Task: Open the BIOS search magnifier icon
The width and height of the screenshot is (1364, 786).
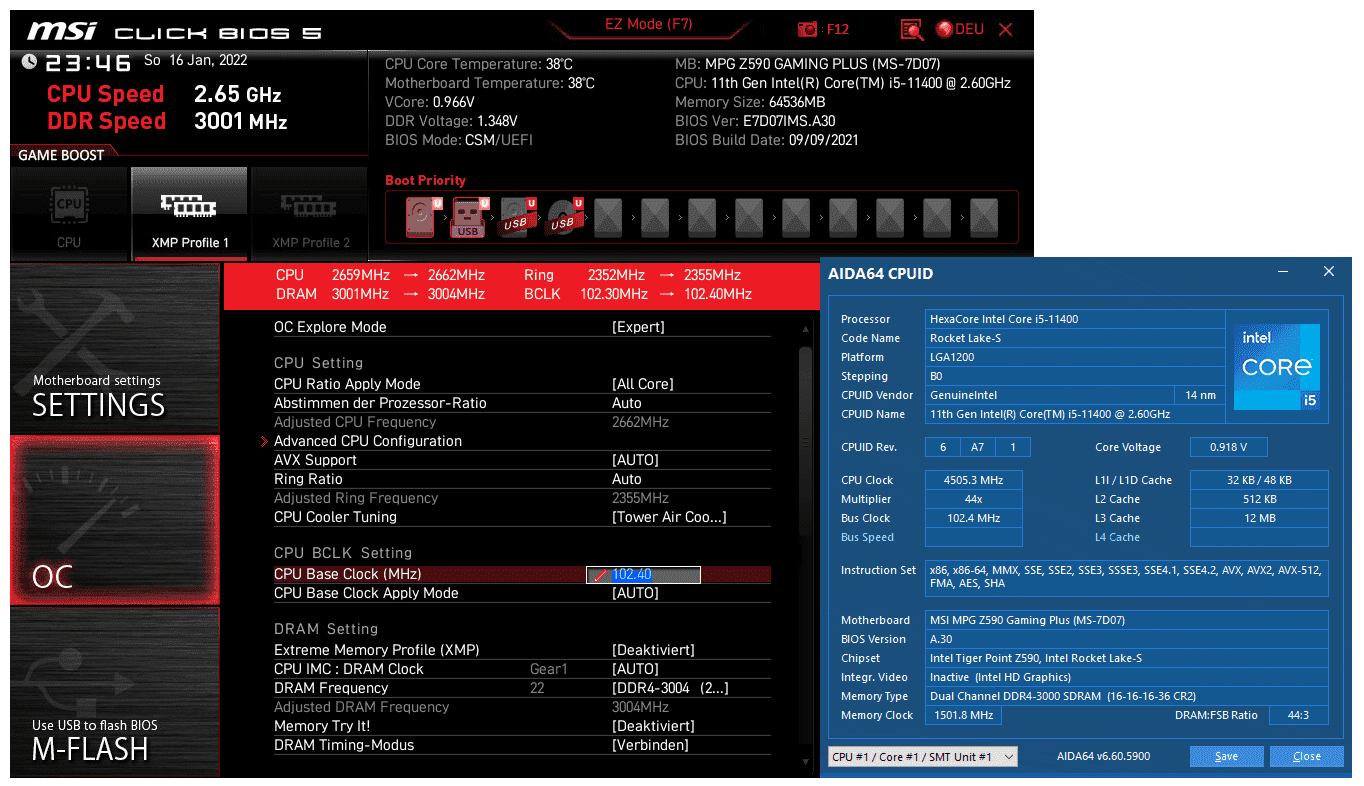Action: tap(911, 29)
